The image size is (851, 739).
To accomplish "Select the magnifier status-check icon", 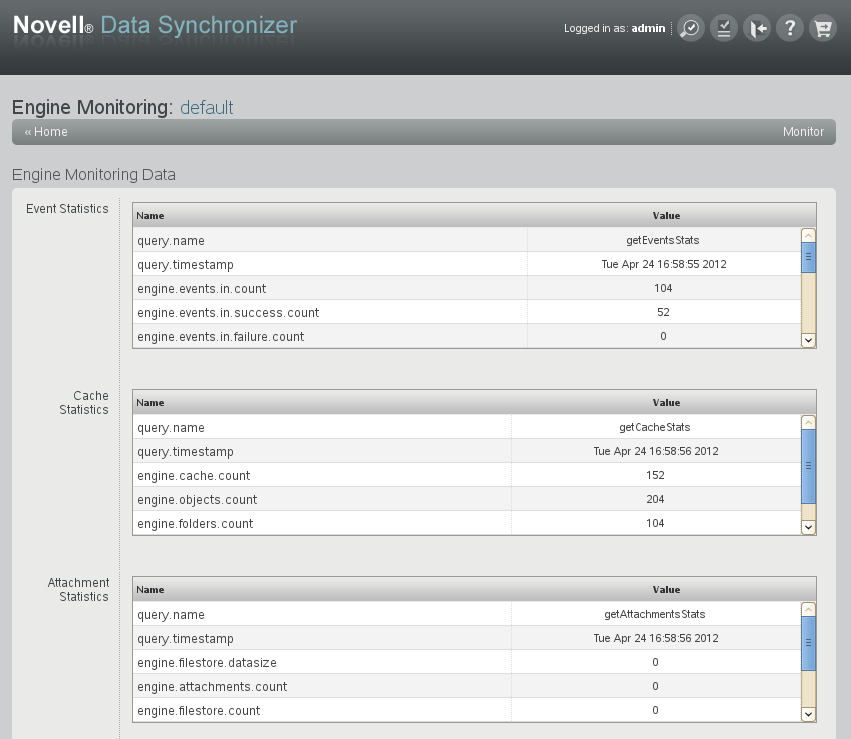I will pyautogui.click(x=689, y=27).
